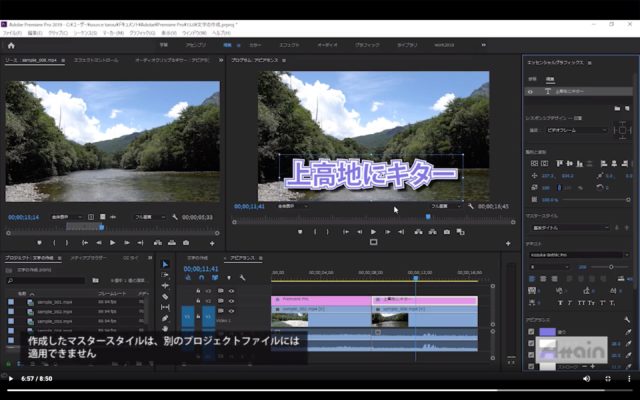The image size is (640, 400).
Task: Adjust the opacity slider handle in Align and Transform
Action: click(x=628, y=200)
